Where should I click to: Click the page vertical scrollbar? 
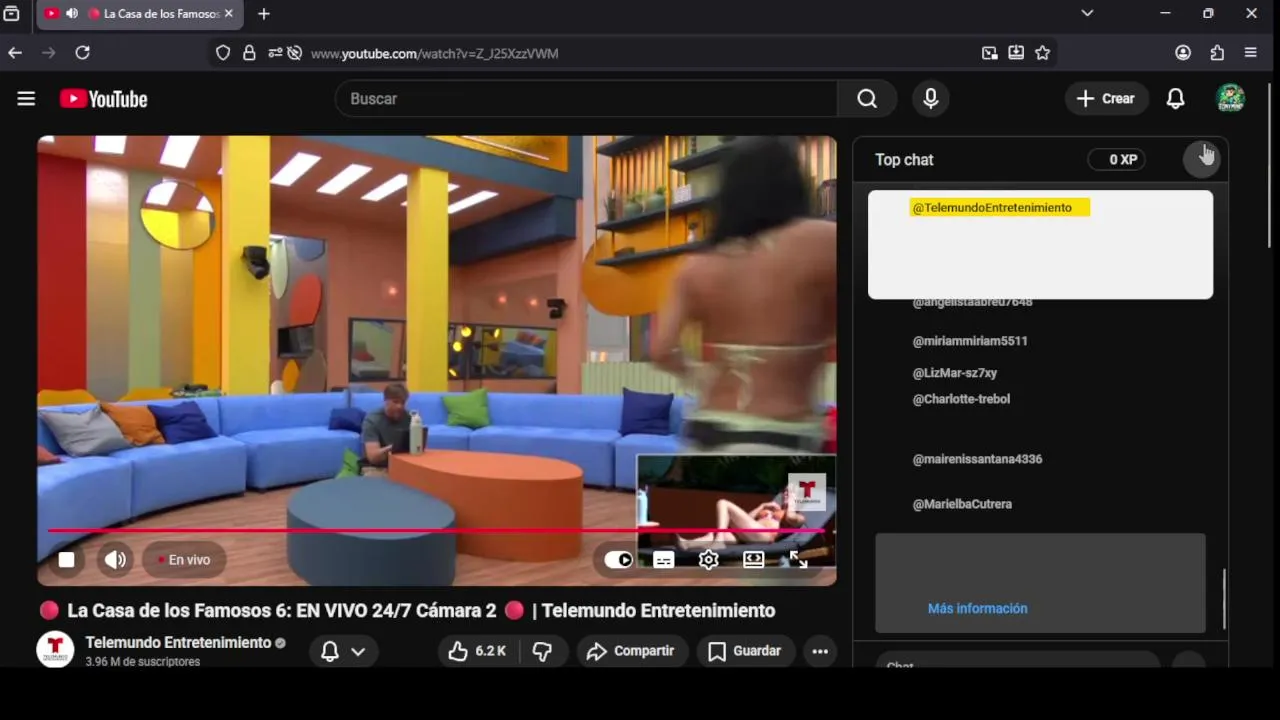1271,165
